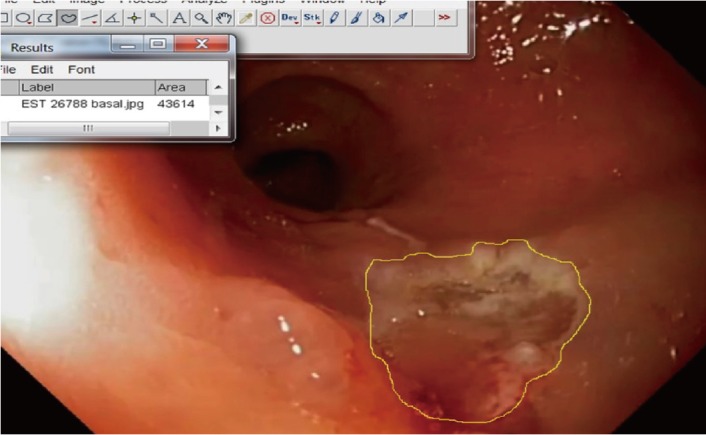
Task: Select the Magnifying glass zoom tool
Action: pos(201,18)
